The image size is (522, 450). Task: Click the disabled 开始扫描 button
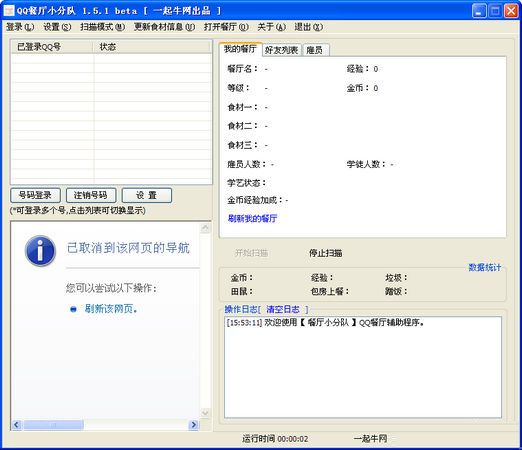[251, 253]
